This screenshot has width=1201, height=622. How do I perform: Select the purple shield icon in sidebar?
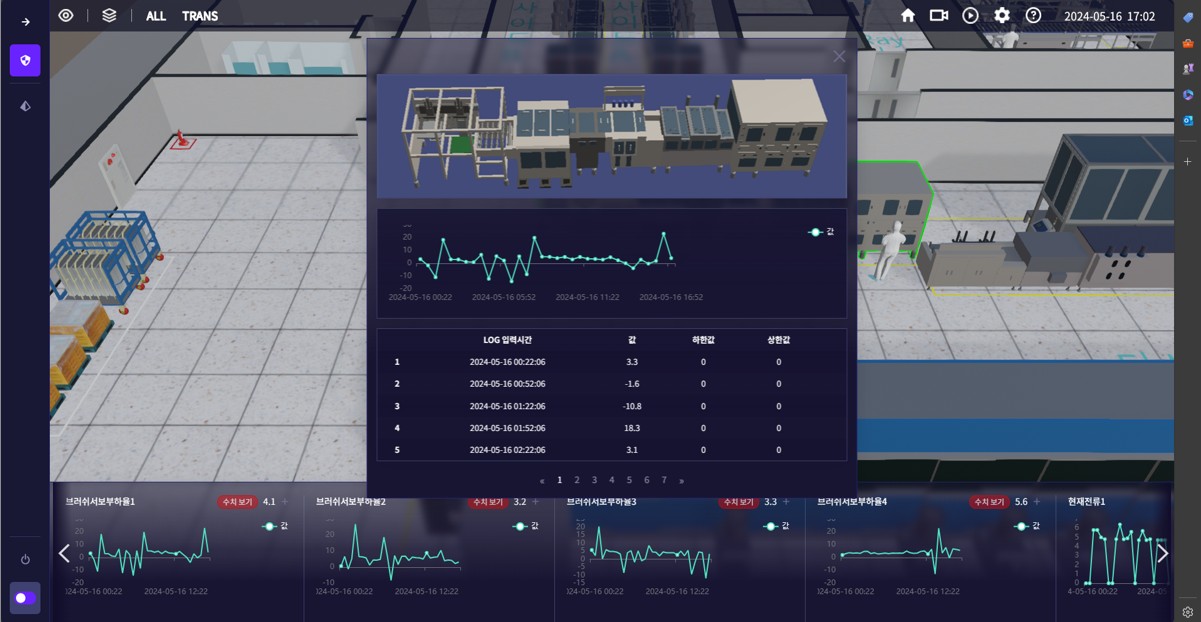click(25, 60)
